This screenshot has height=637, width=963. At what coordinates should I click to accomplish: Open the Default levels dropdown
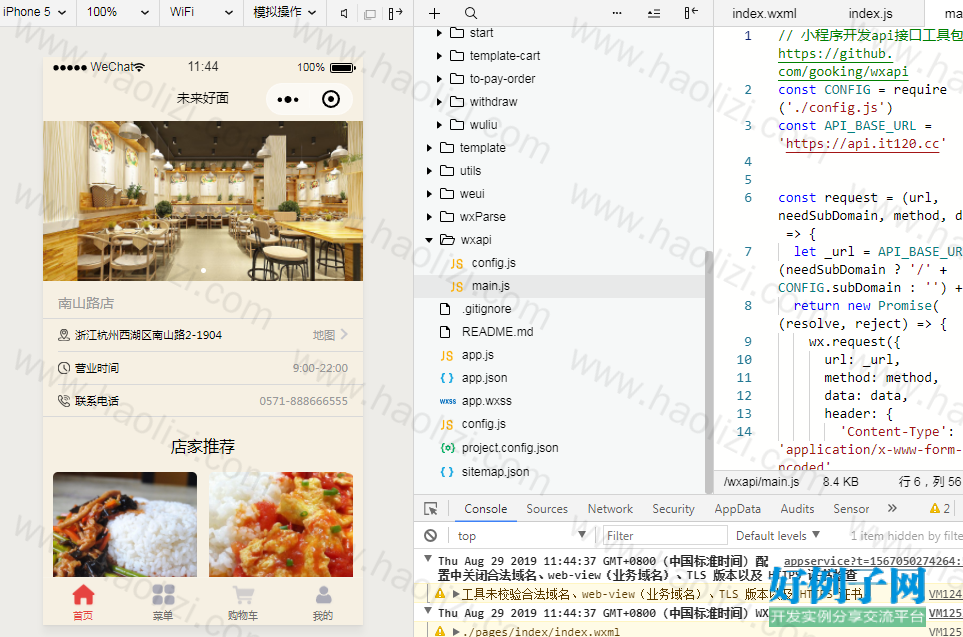(x=778, y=536)
